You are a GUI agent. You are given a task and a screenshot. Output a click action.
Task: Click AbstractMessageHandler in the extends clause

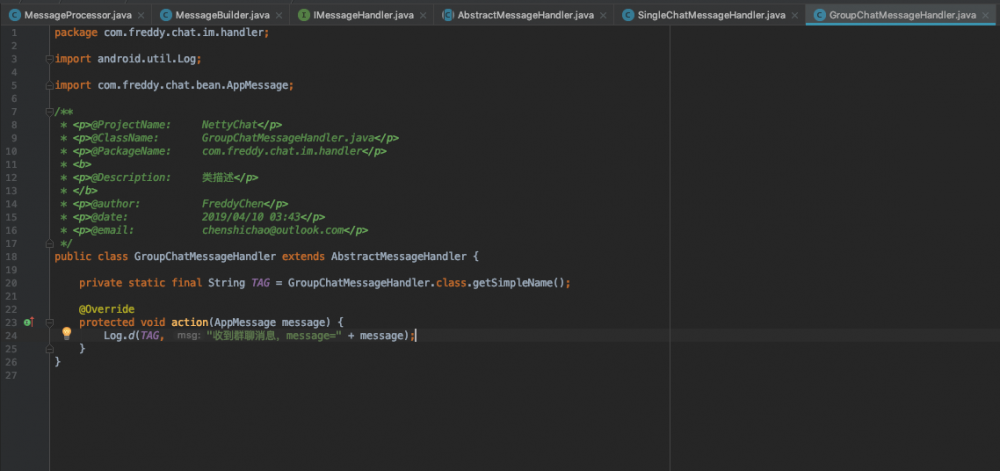(x=399, y=256)
